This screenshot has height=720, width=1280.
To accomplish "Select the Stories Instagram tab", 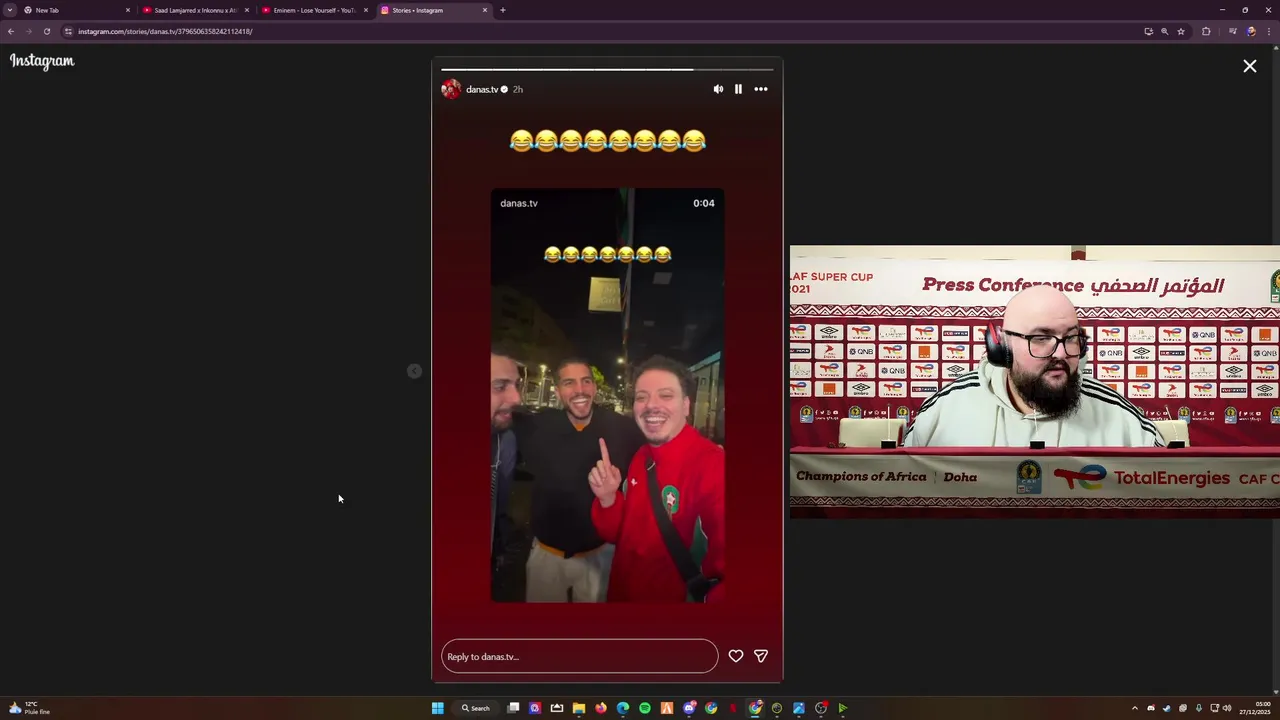I will tap(433, 10).
